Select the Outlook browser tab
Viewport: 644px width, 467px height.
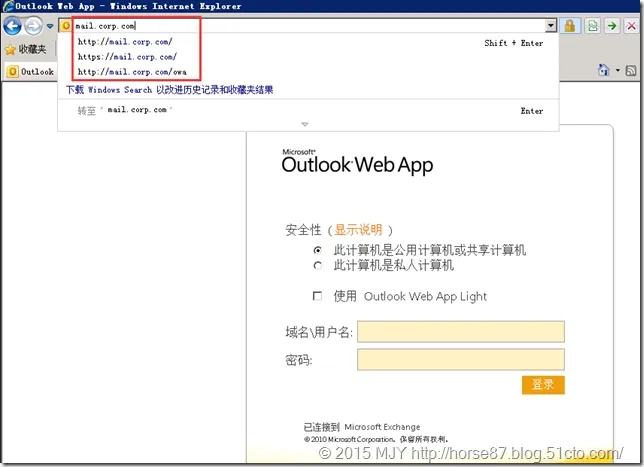click(31, 71)
